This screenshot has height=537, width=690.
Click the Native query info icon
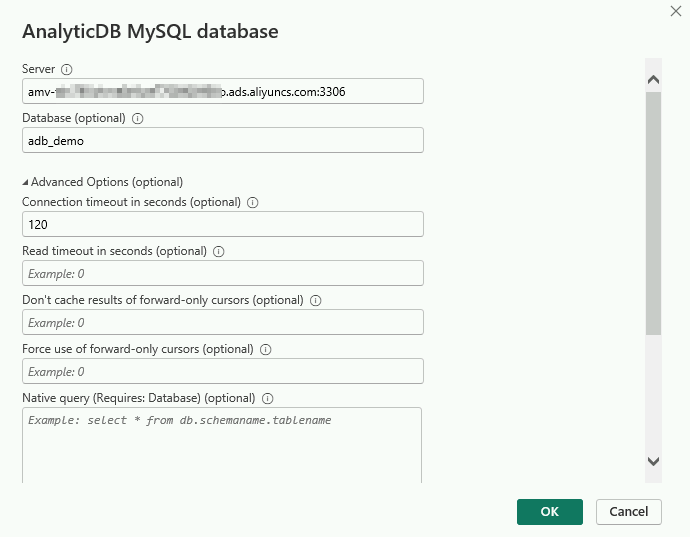point(267,398)
